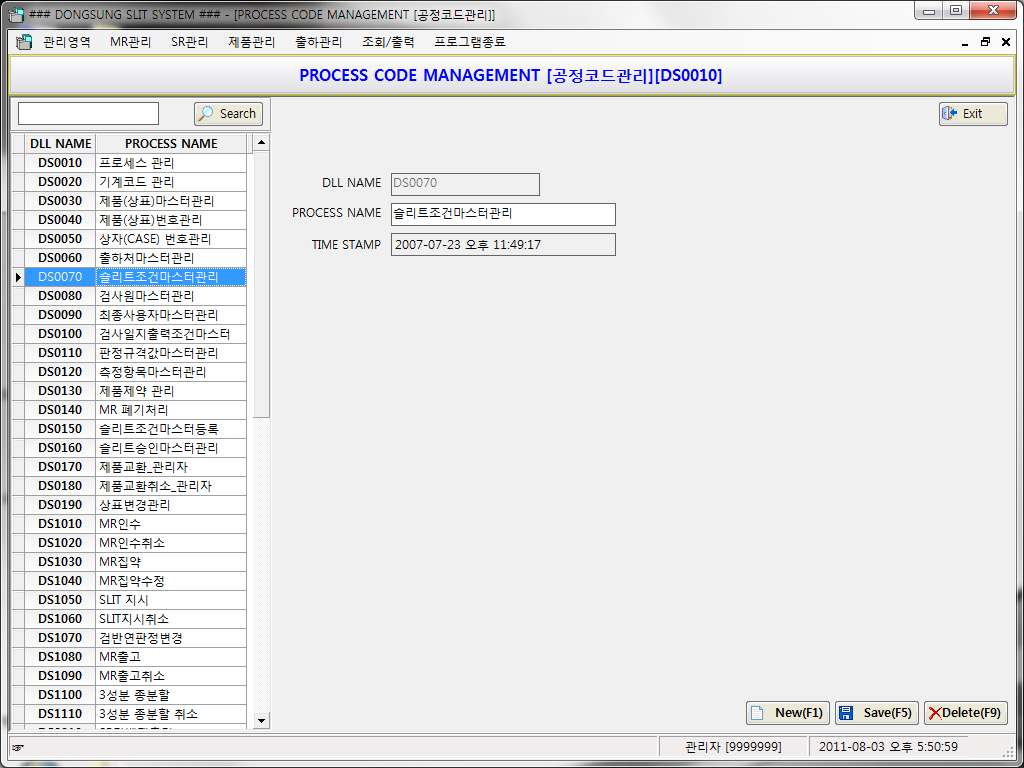Open the 프로그램종료 menu
1024x768 pixels.
470,42
